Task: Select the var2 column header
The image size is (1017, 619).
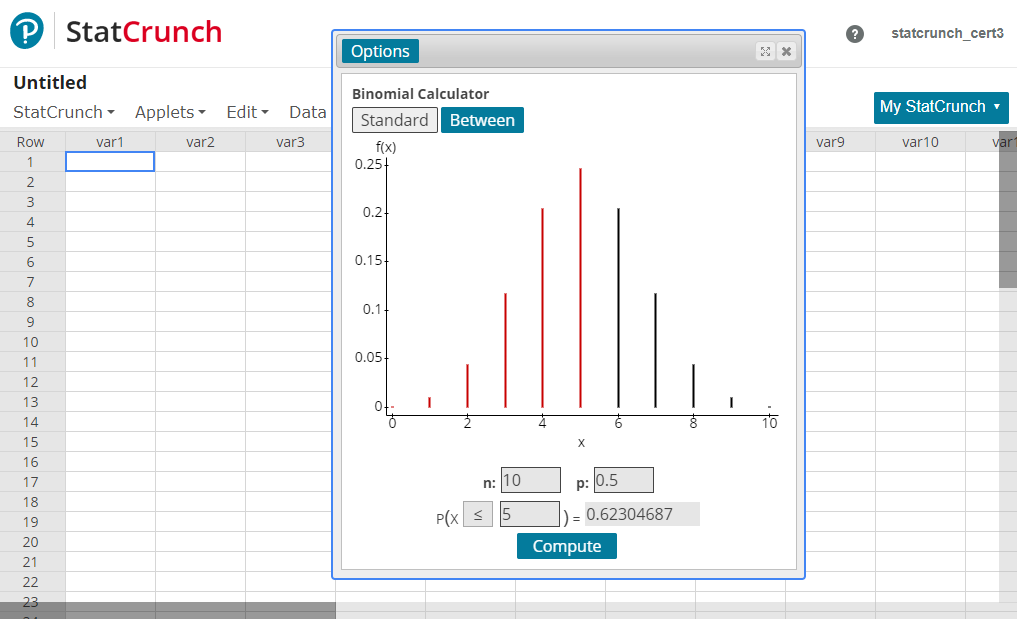Action: click(x=200, y=141)
